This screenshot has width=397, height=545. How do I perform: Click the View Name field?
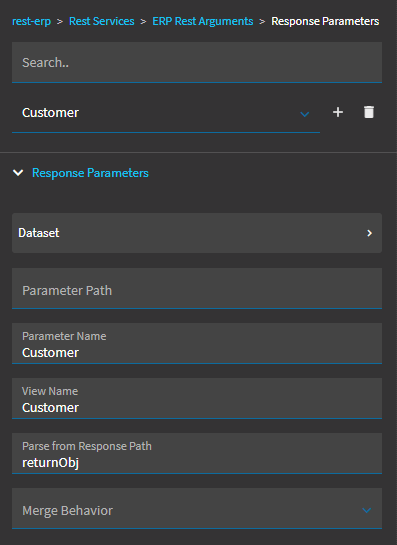197,398
